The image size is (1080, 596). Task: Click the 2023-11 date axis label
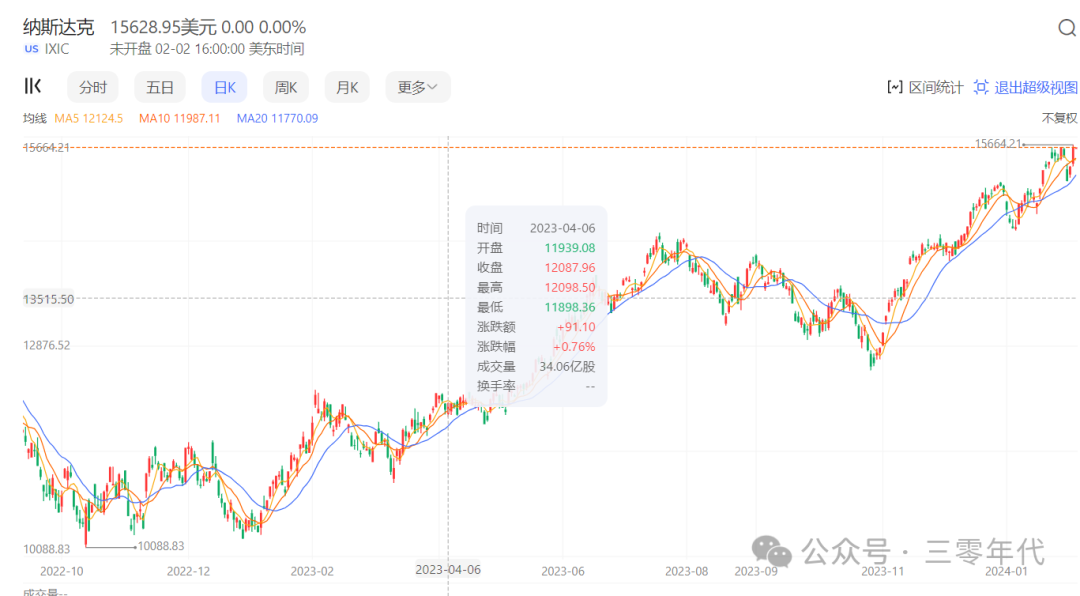[x=882, y=571]
